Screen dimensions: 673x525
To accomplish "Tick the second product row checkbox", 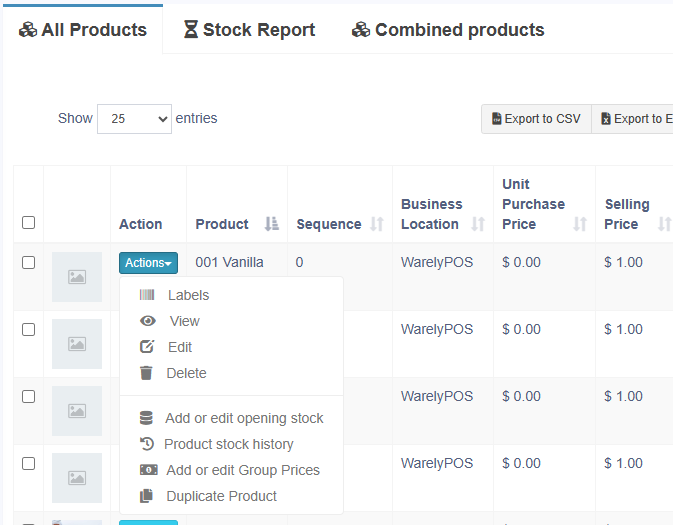I will (28, 329).
